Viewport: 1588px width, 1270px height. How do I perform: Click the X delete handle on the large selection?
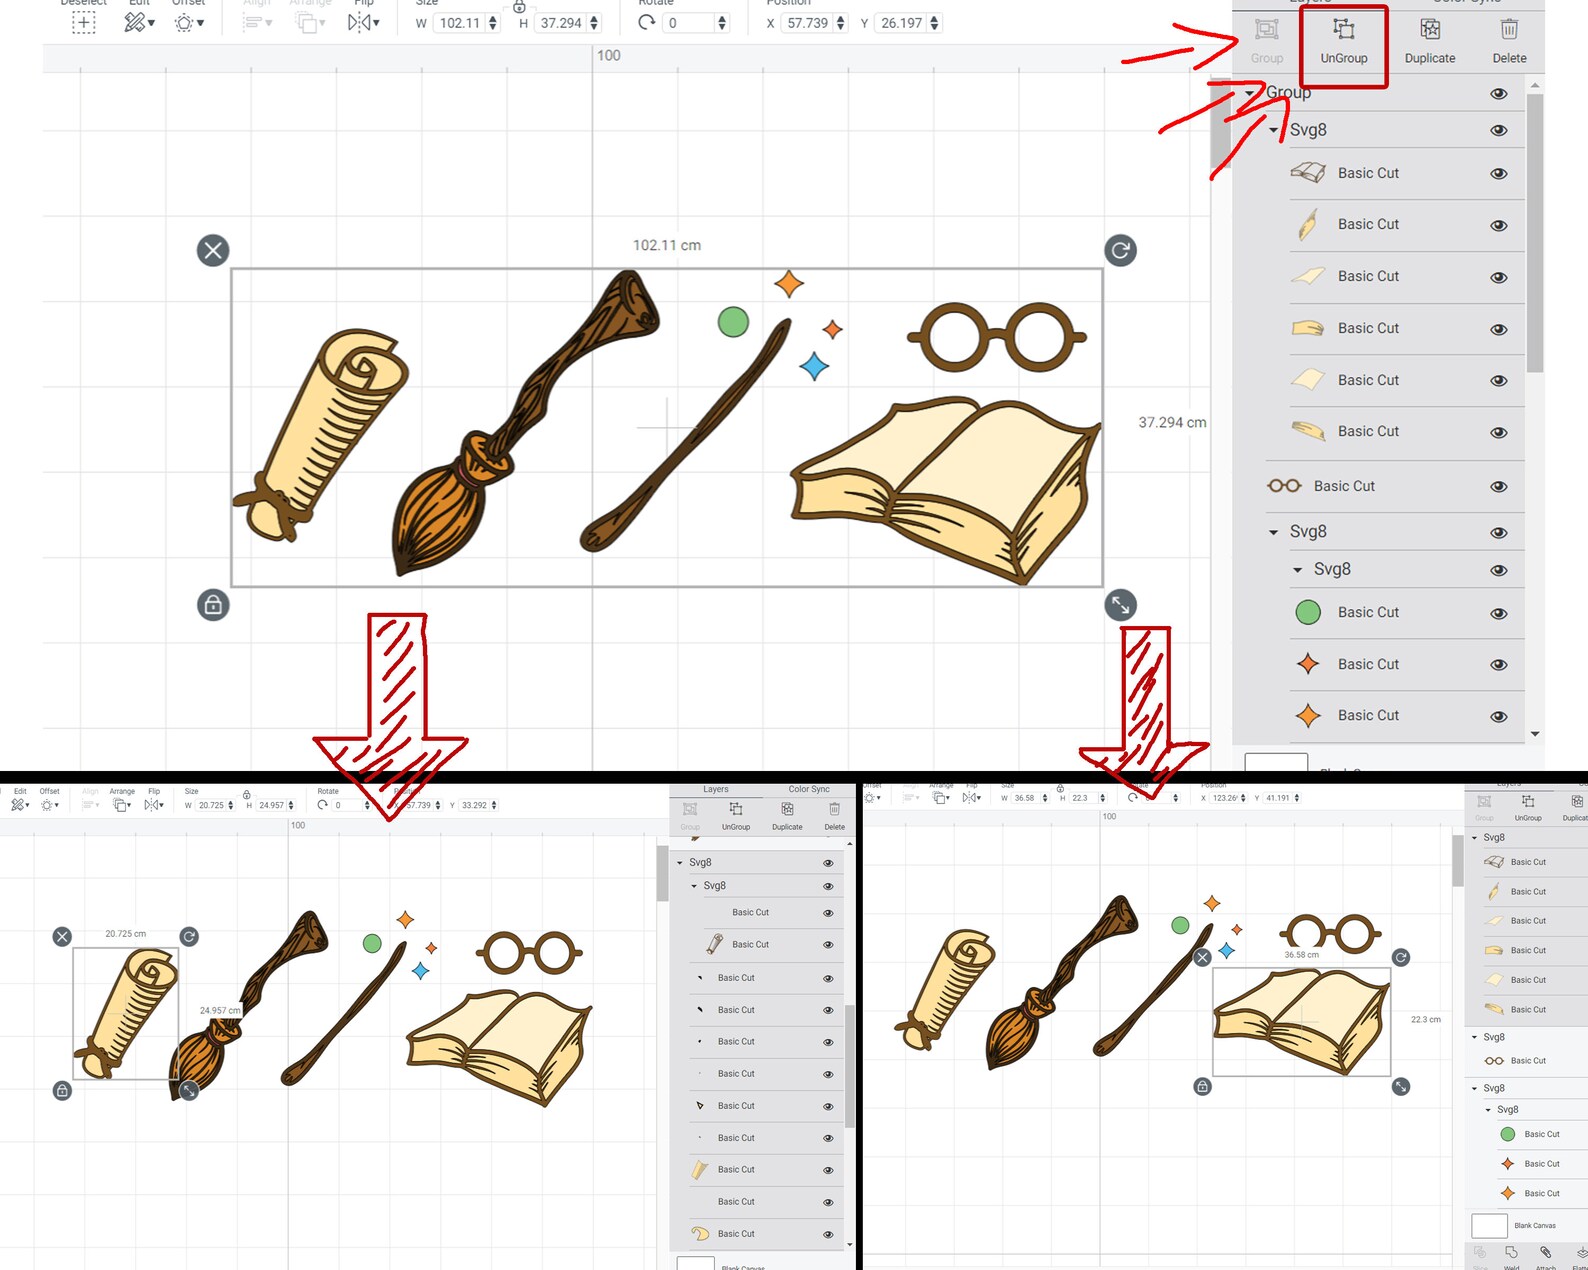pyautogui.click(x=213, y=250)
